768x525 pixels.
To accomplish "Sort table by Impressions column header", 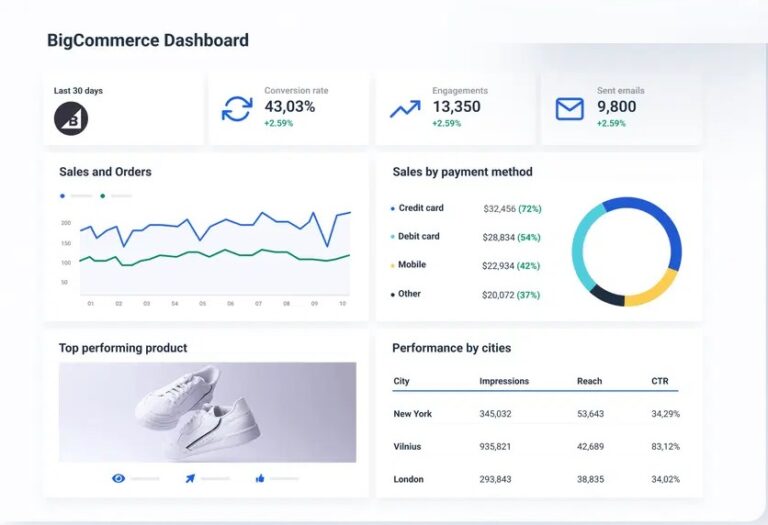I will (x=504, y=381).
